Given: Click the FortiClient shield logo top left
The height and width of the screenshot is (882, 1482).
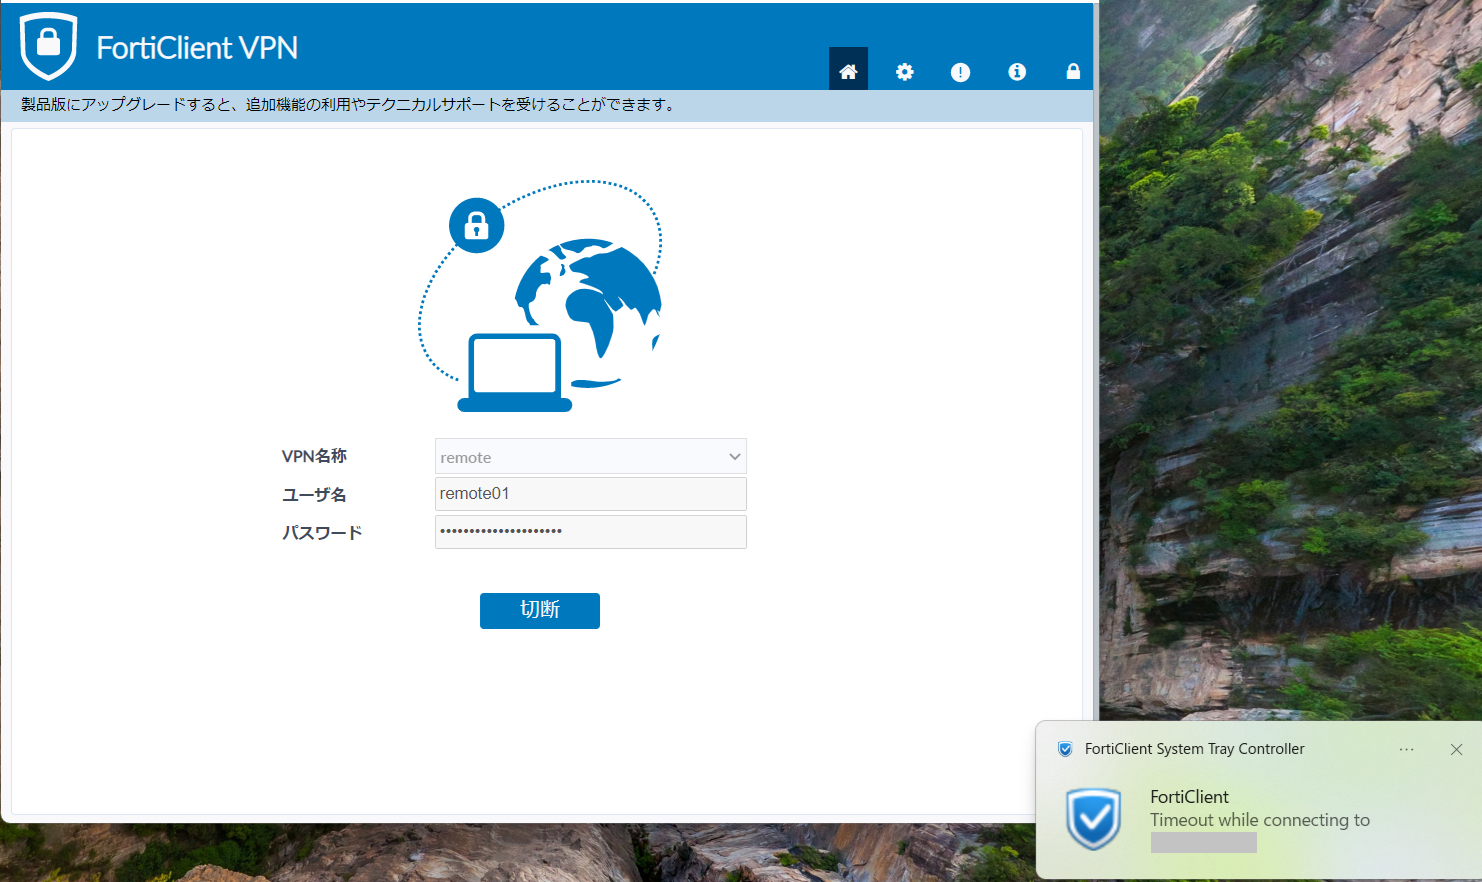Looking at the screenshot, I should 48,45.
